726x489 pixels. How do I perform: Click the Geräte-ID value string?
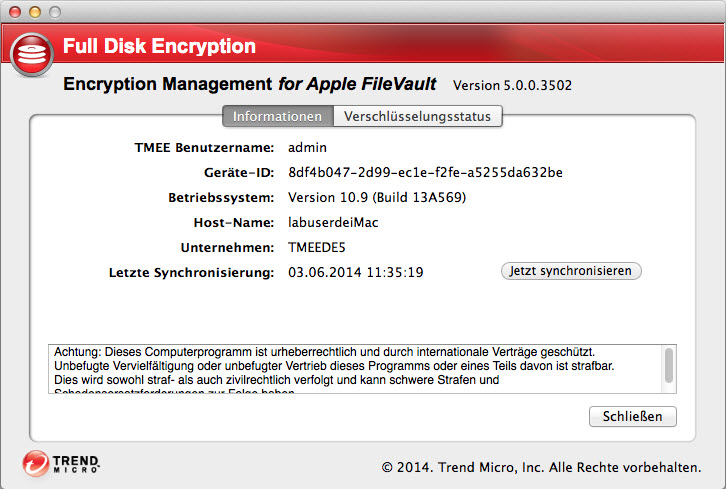click(x=425, y=172)
